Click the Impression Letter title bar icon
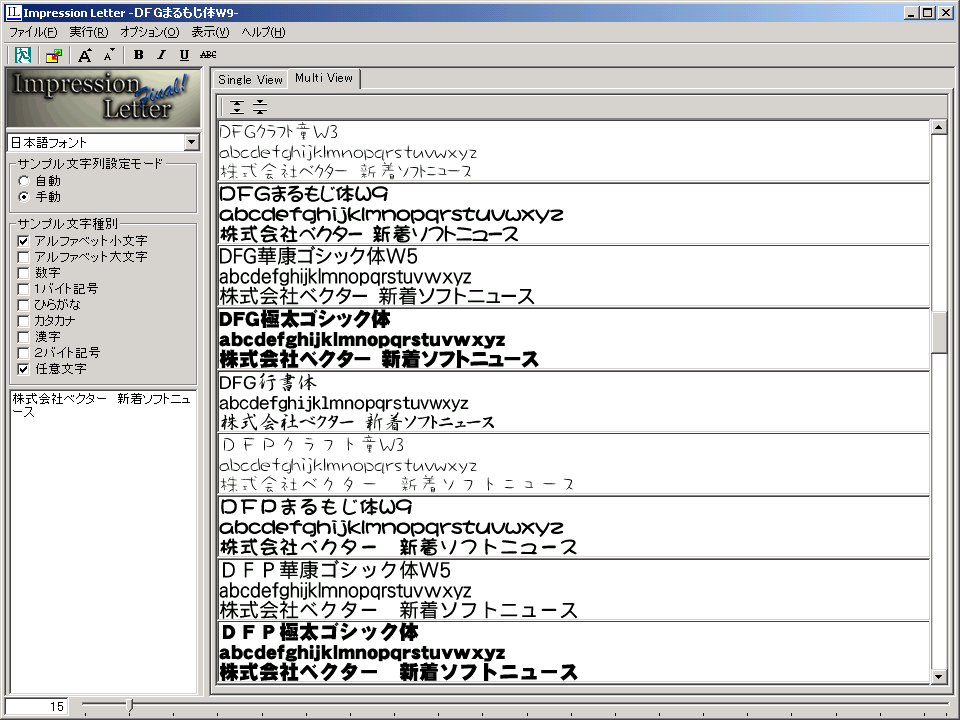 coord(12,12)
